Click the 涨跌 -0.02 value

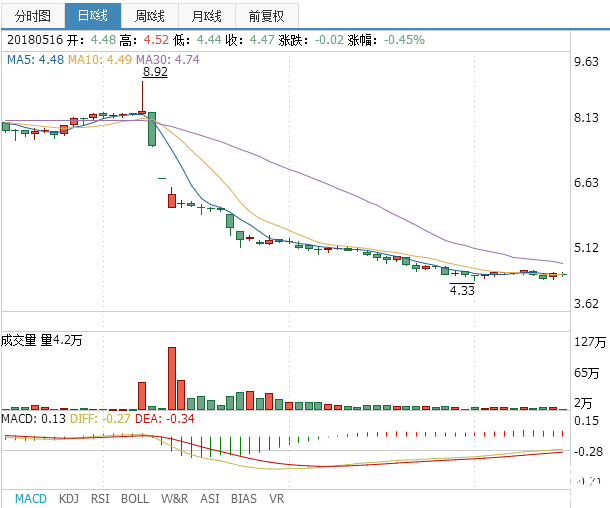click(x=329, y=40)
